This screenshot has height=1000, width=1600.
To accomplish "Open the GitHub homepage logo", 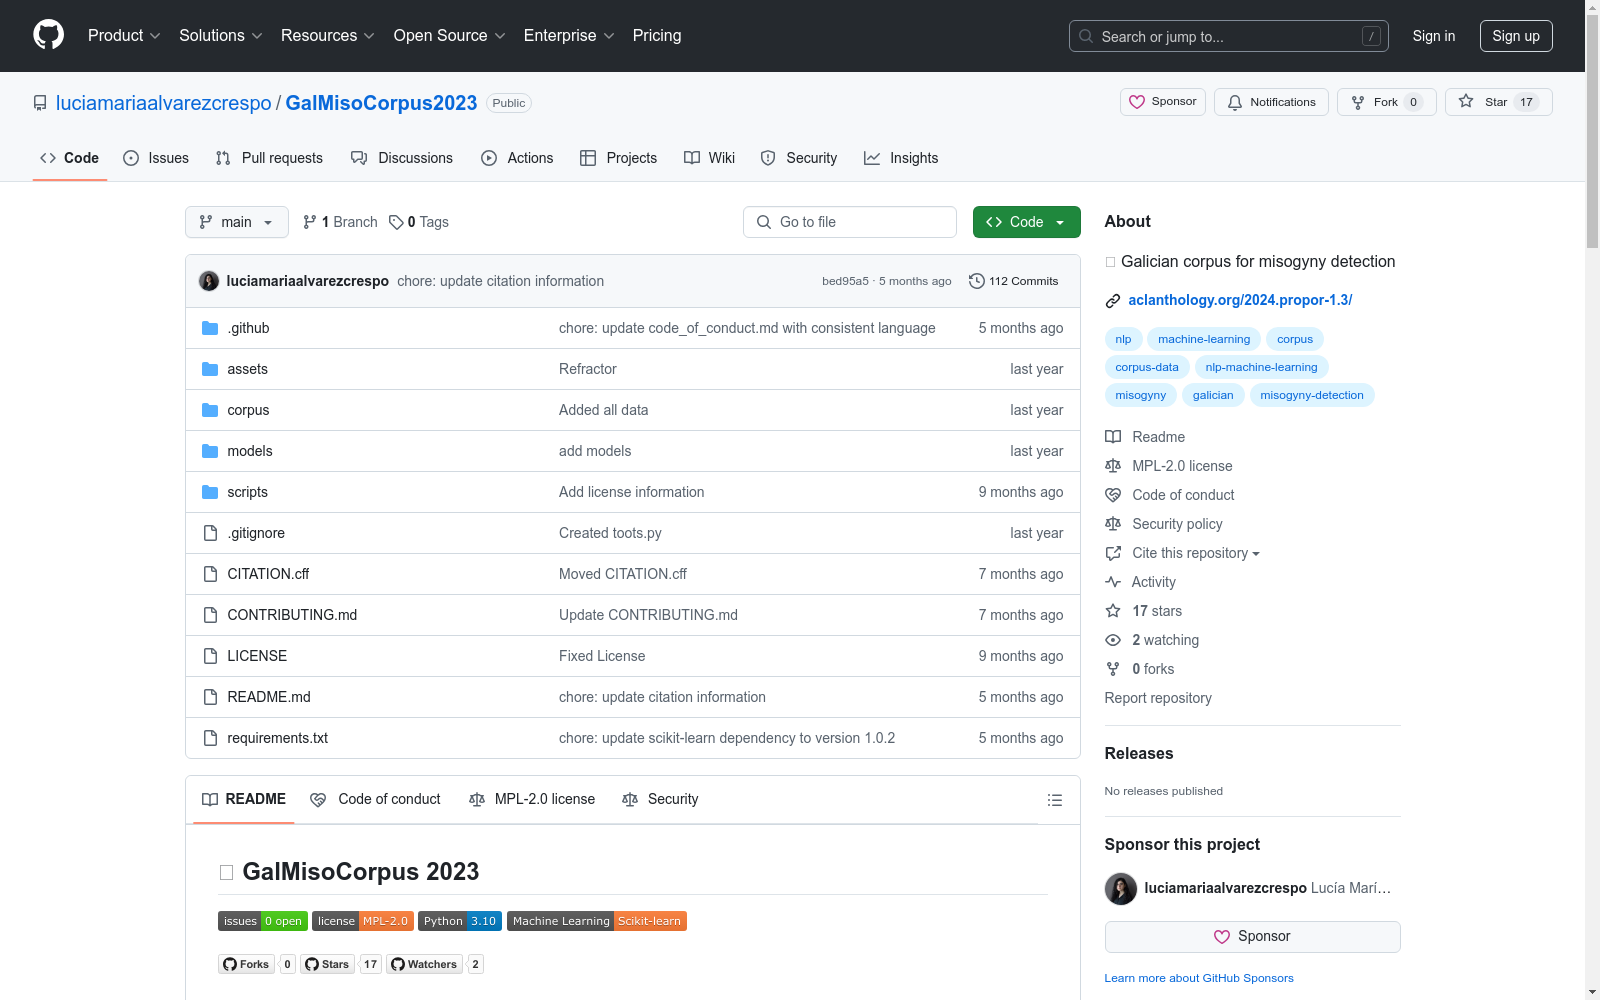I will [x=48, y=35].
